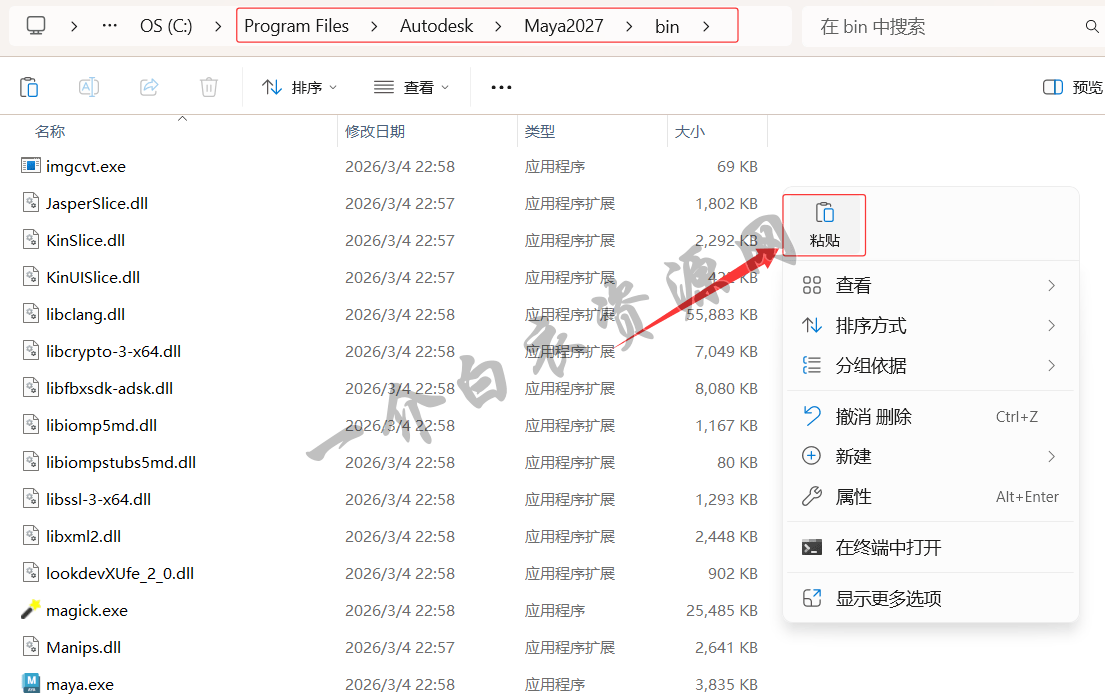The image size is (1105, 700).
Task: Click the share icon in toolbar
Action: [149, 87]
